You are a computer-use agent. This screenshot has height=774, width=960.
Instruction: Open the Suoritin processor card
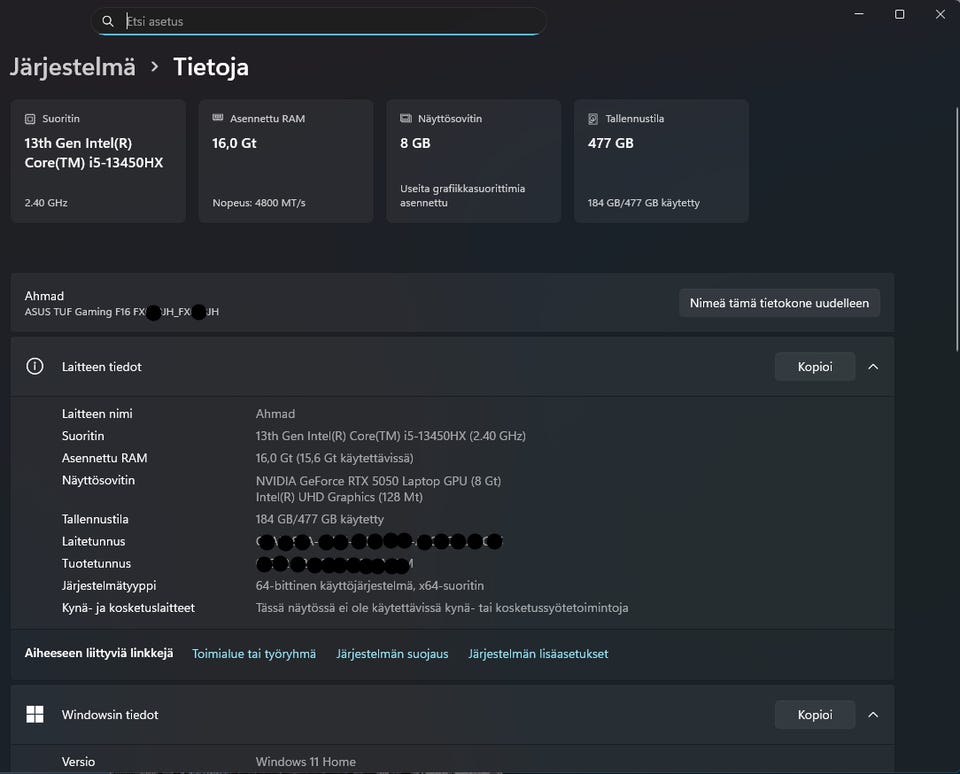(98, 161)
